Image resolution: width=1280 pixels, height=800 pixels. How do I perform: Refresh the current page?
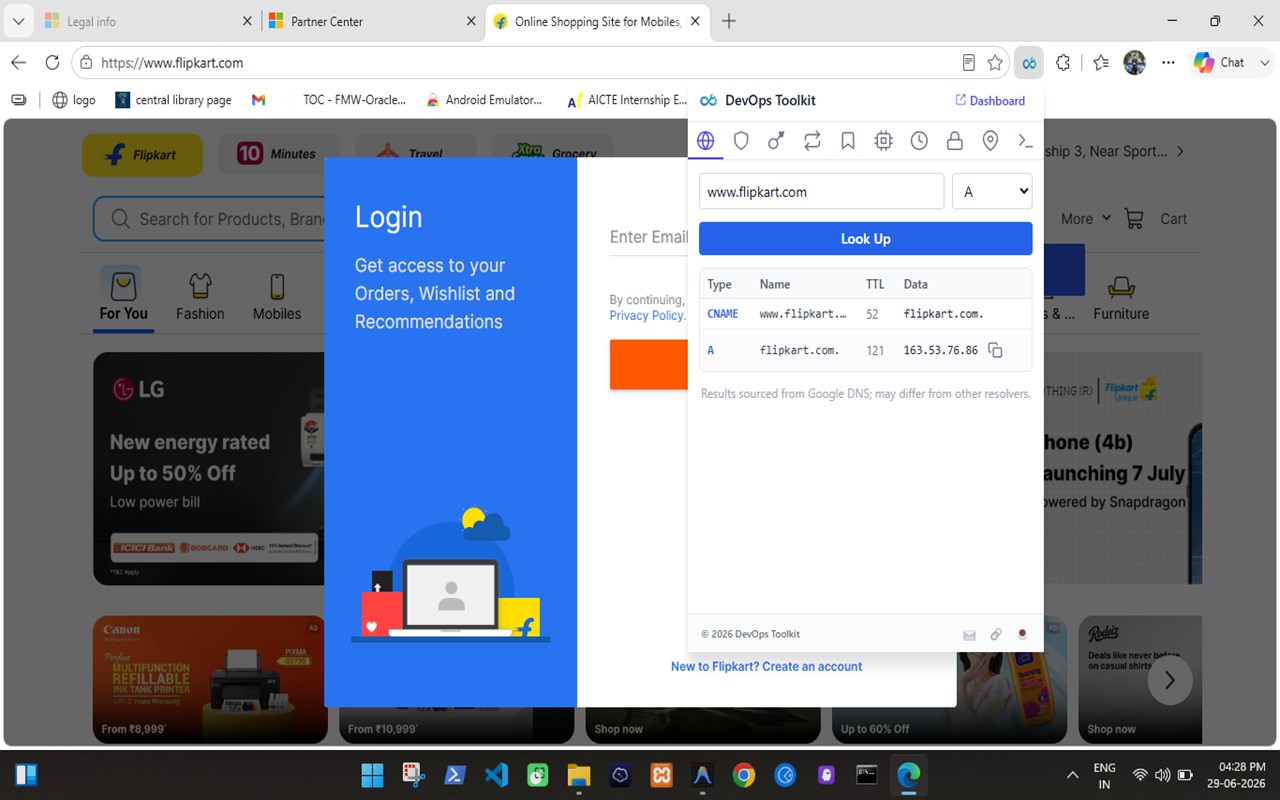tap(52, 63)
